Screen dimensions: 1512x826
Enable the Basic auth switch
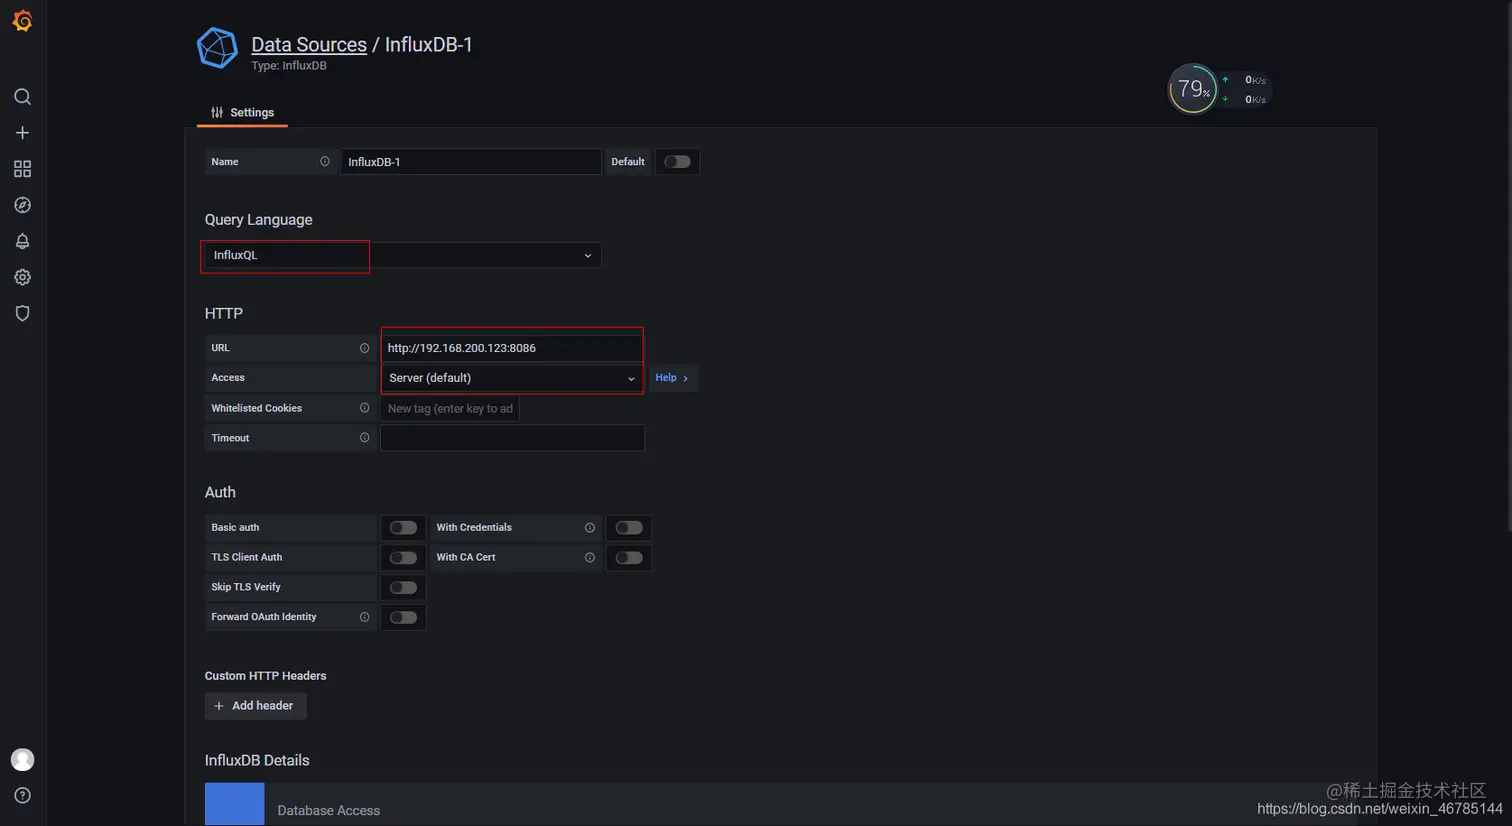[x=403, y=528]
